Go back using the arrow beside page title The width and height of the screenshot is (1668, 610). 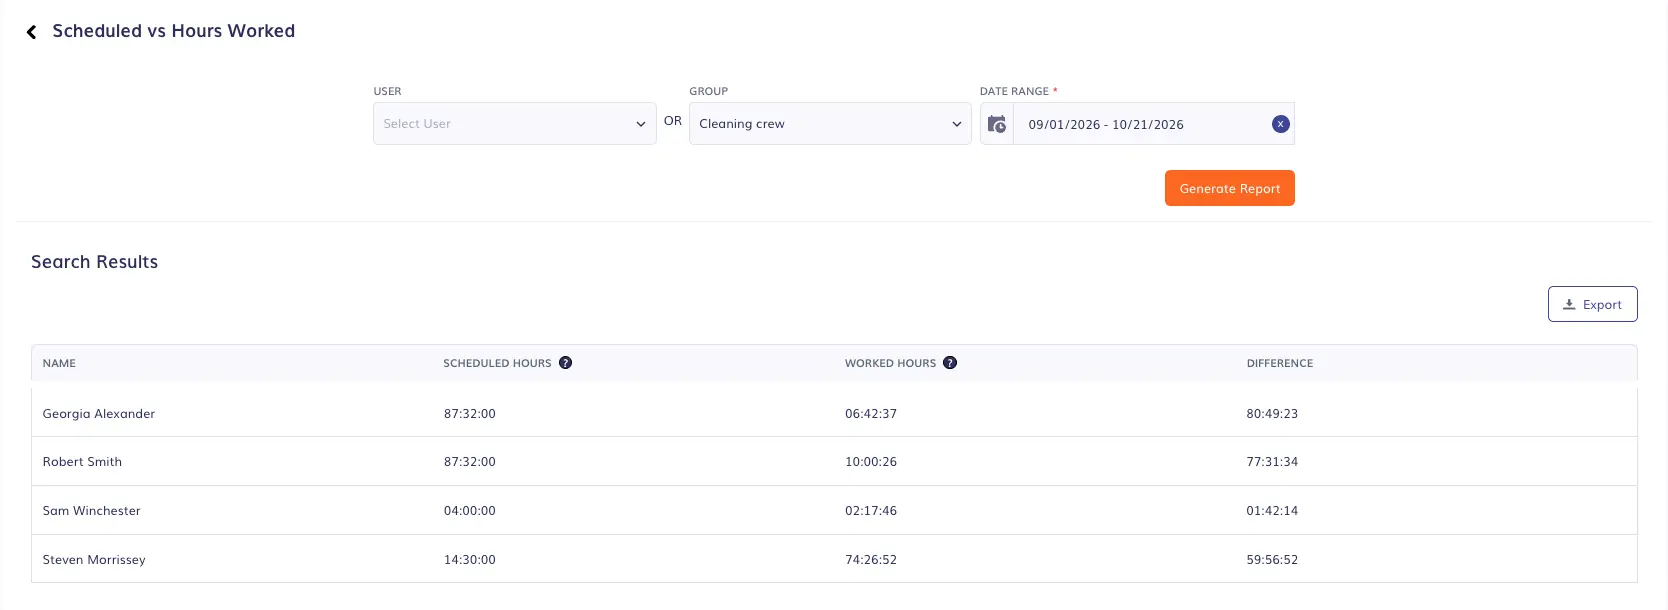tap(31, 32)
